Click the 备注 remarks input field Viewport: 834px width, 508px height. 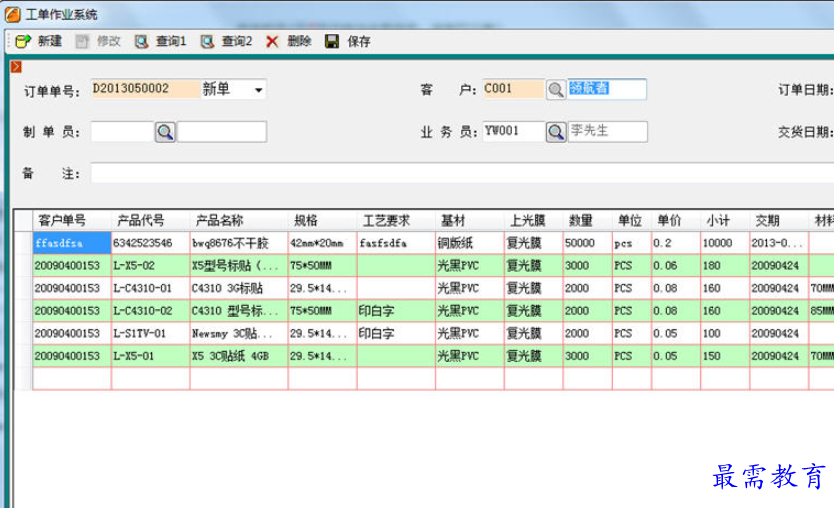(462, 173)
